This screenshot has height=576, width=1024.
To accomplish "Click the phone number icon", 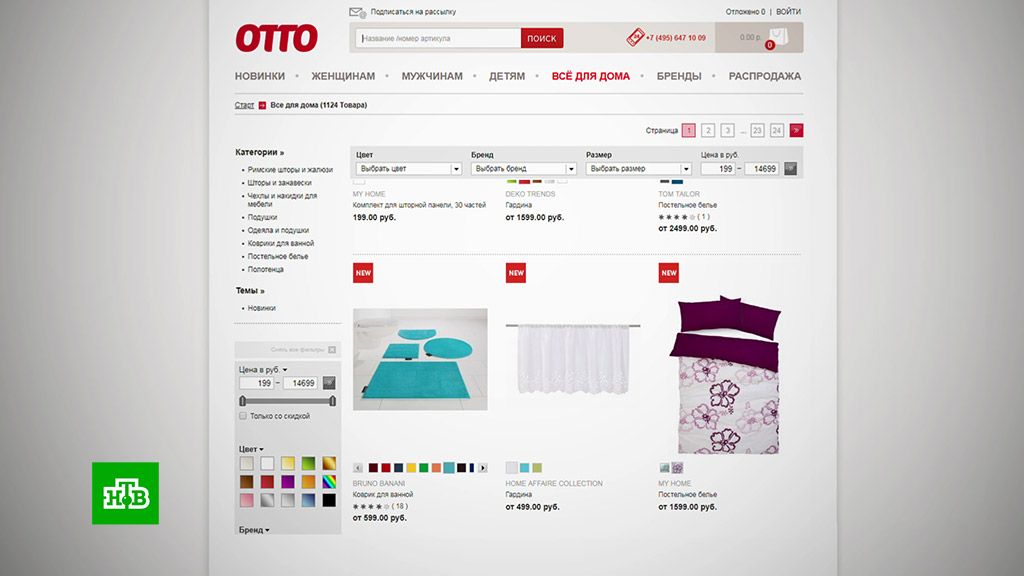I will [x=634, y=37].
